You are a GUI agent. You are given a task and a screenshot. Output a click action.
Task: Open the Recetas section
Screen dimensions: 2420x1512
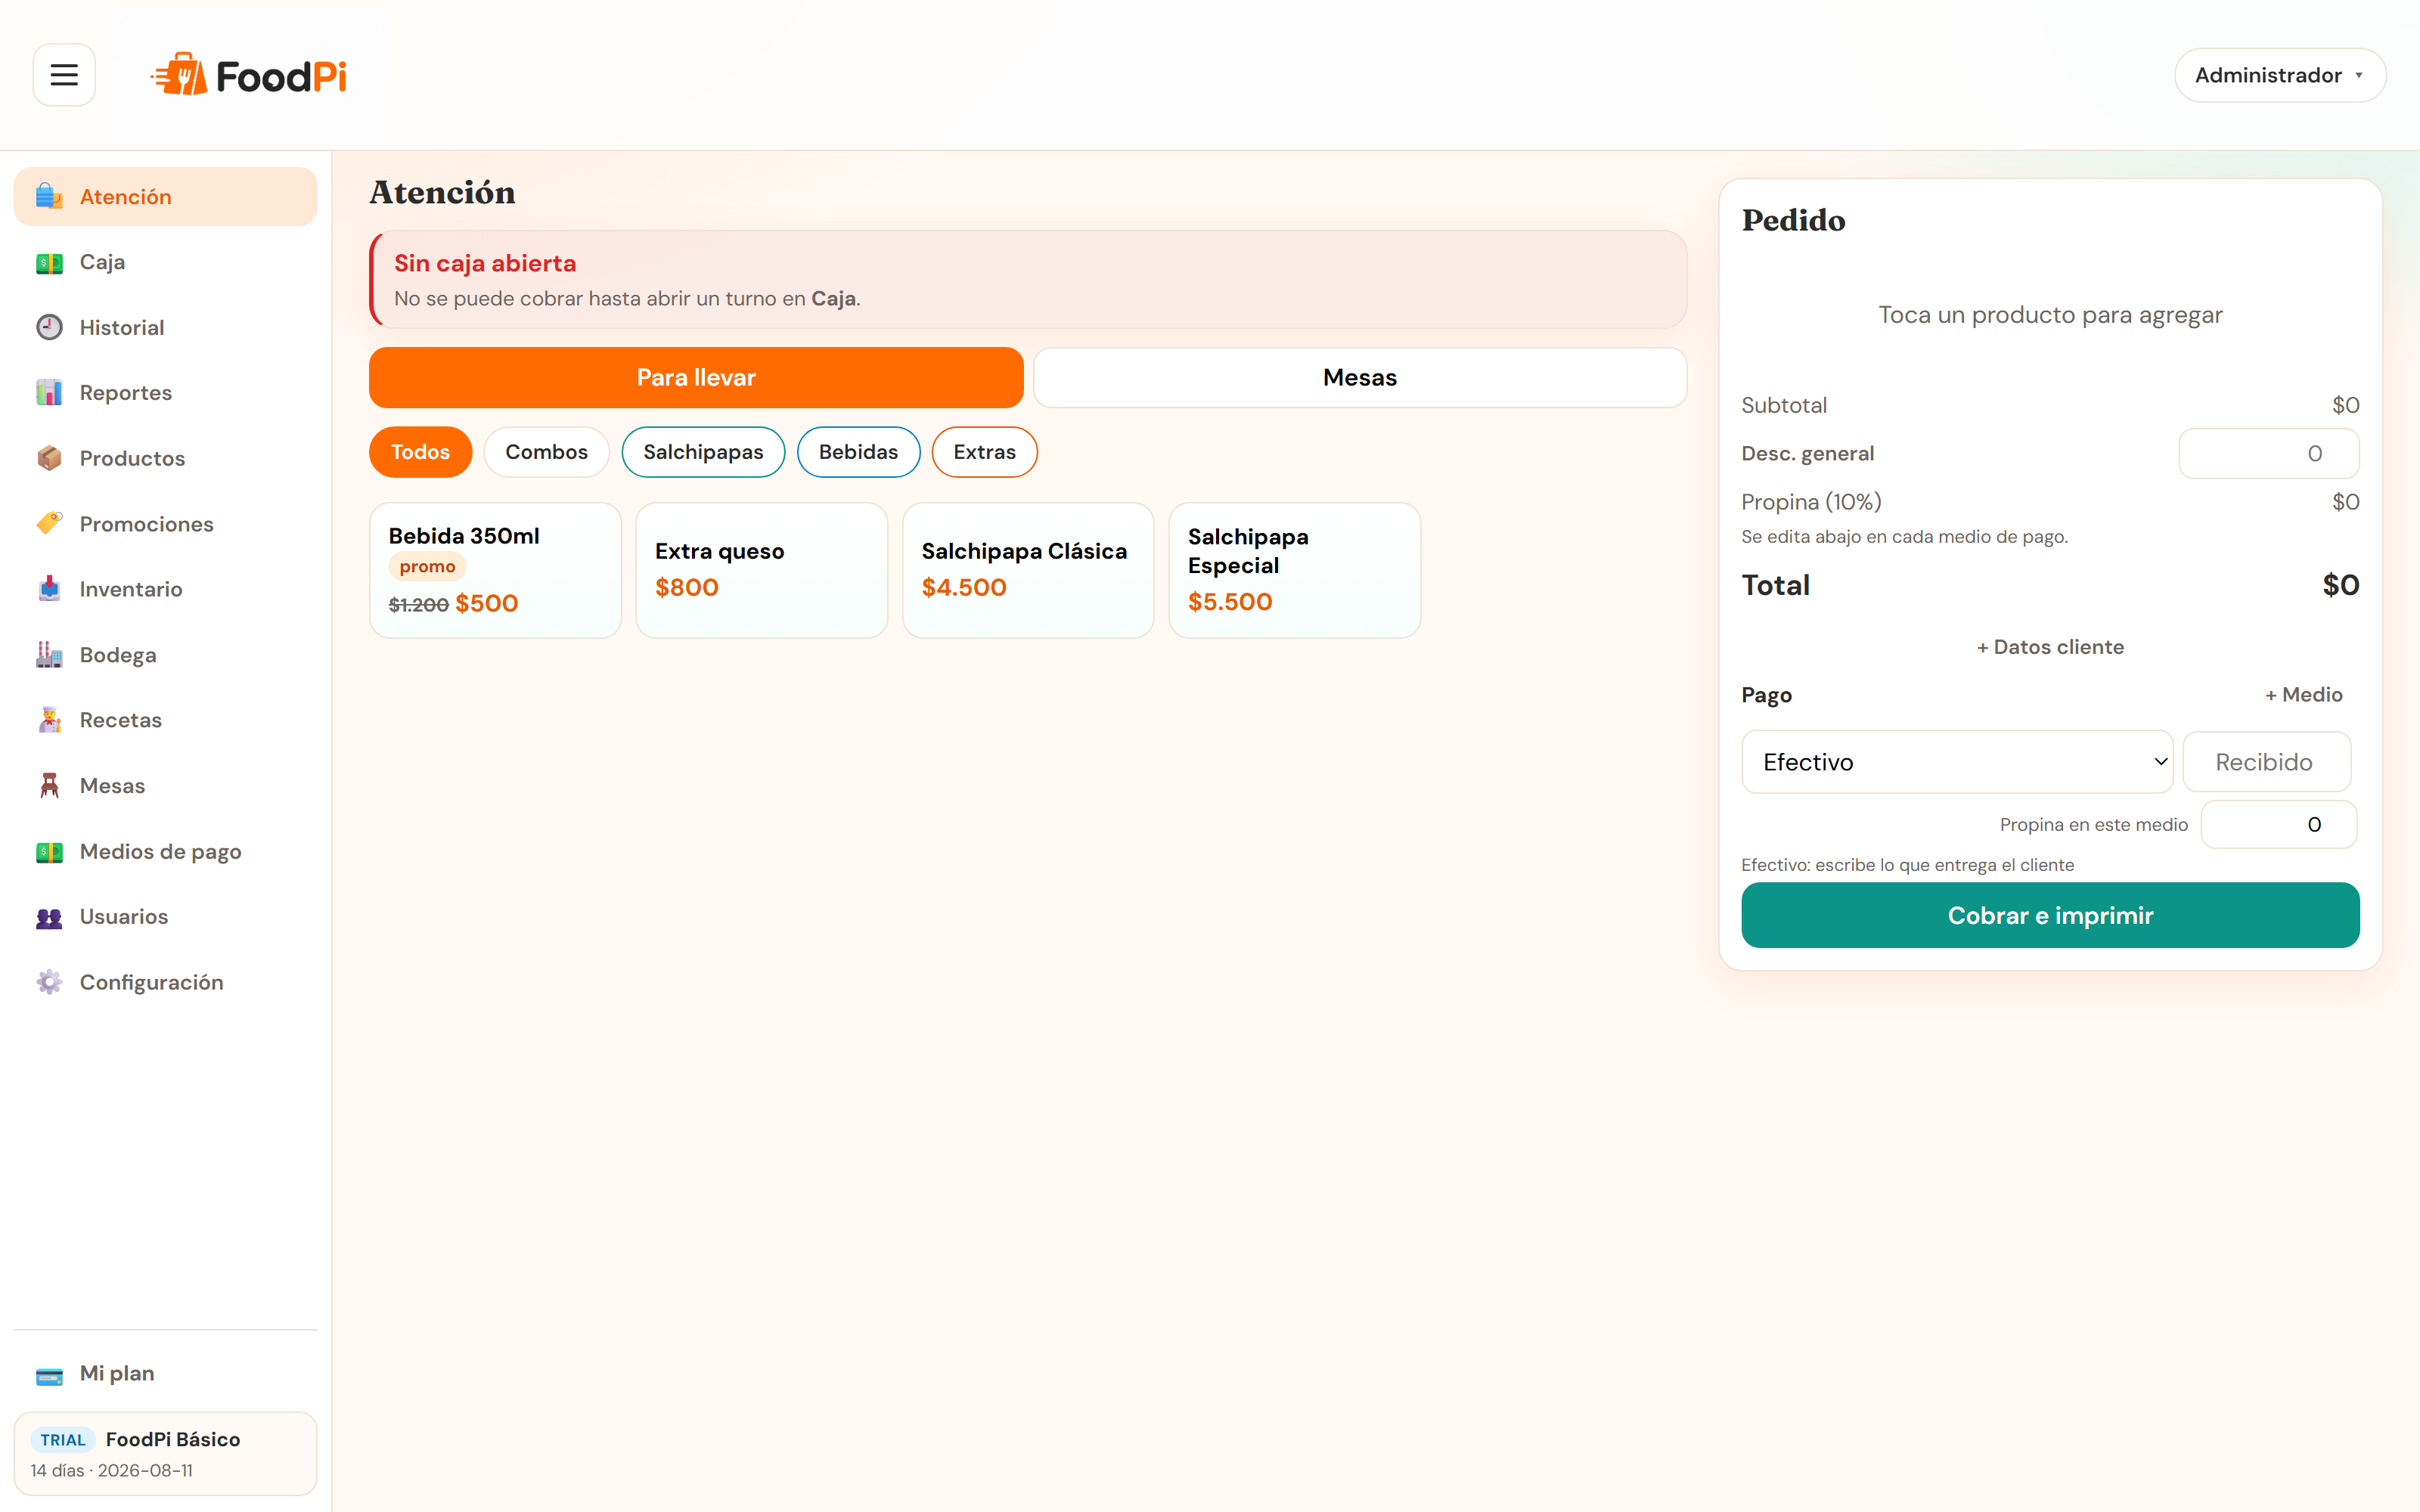(x=121, y=720)
